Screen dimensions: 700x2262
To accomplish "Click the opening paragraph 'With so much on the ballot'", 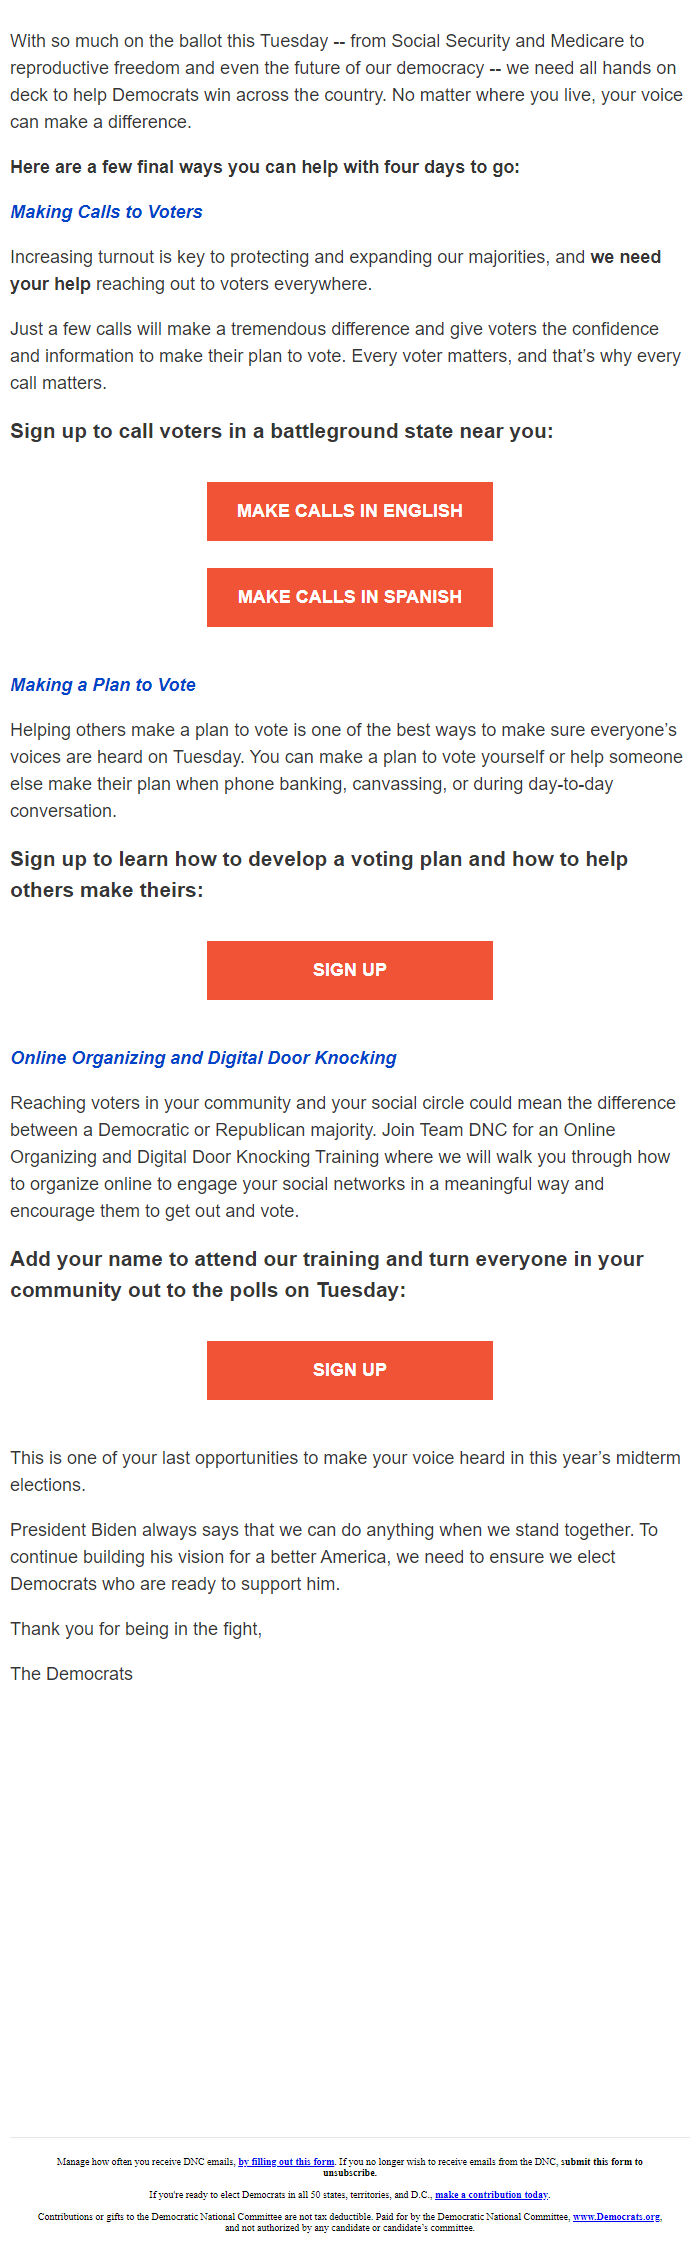I will pos(346,81).
